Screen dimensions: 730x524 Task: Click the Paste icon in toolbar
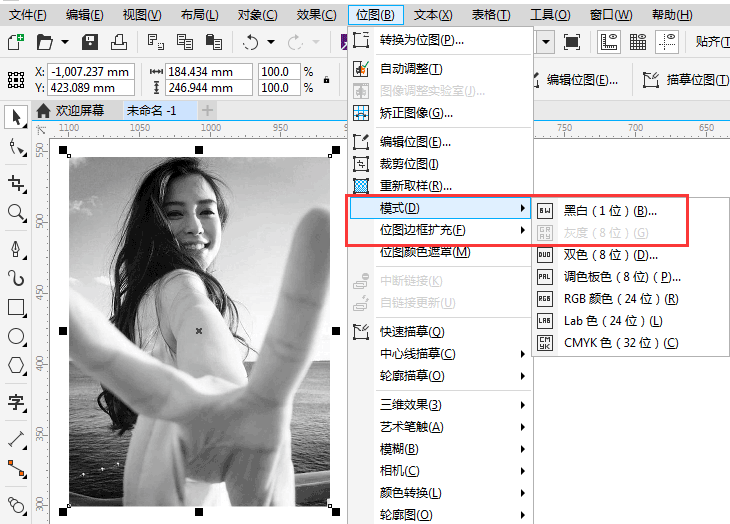coord(214,42)
